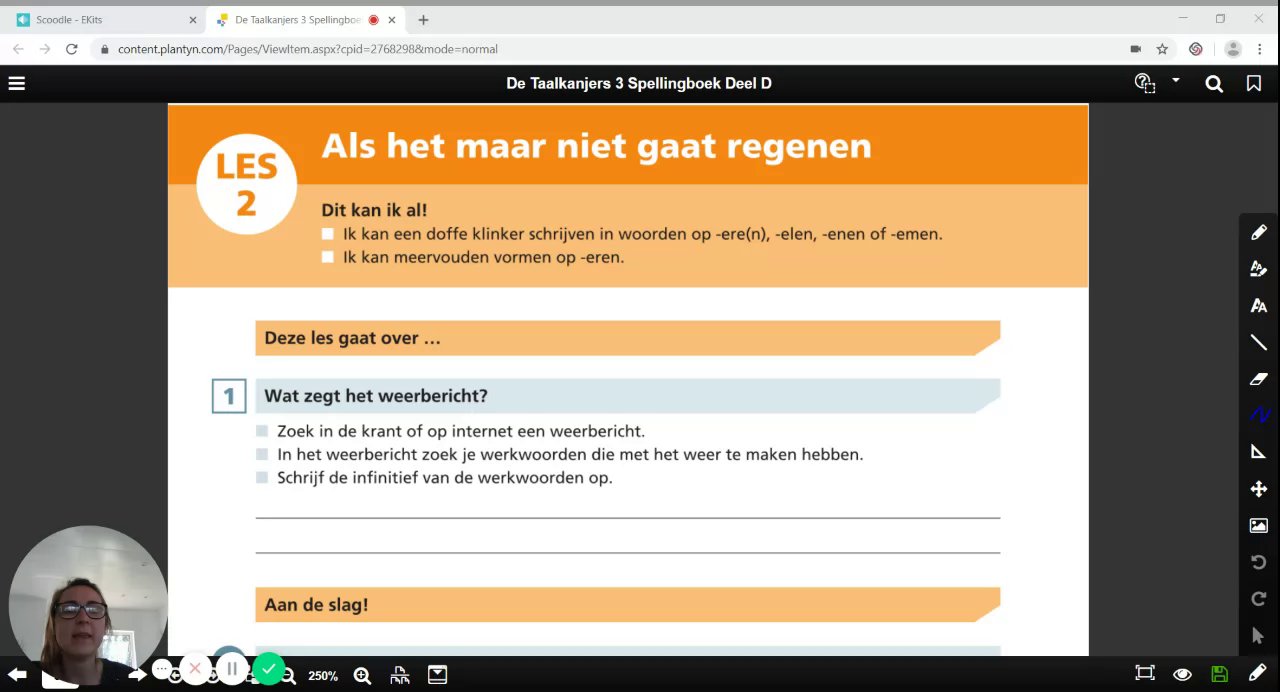
Task: Toggle the eye visibility icon
Action: [x=1182, y=674]
